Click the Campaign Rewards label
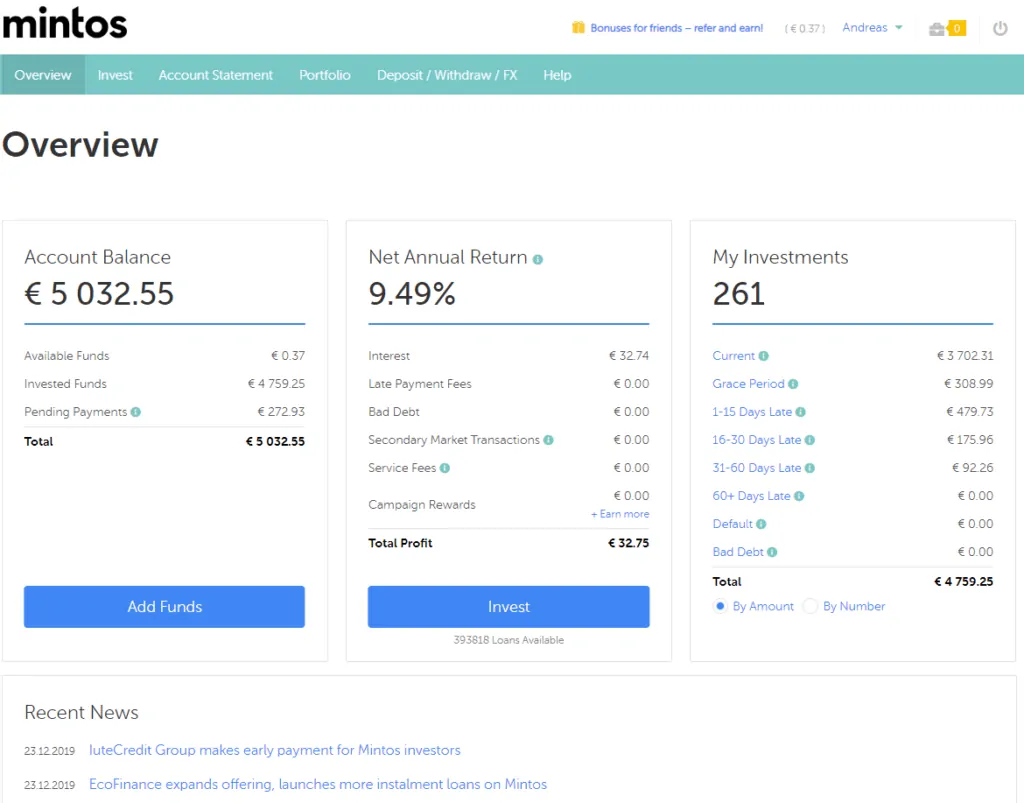The image size is (1024, 803). 422,505
